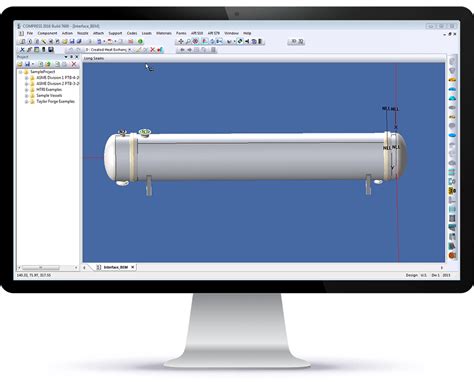The height and width of the screenshot is (382, 474).
Task: Toggle the Project panel pin button
Action: 71,57
